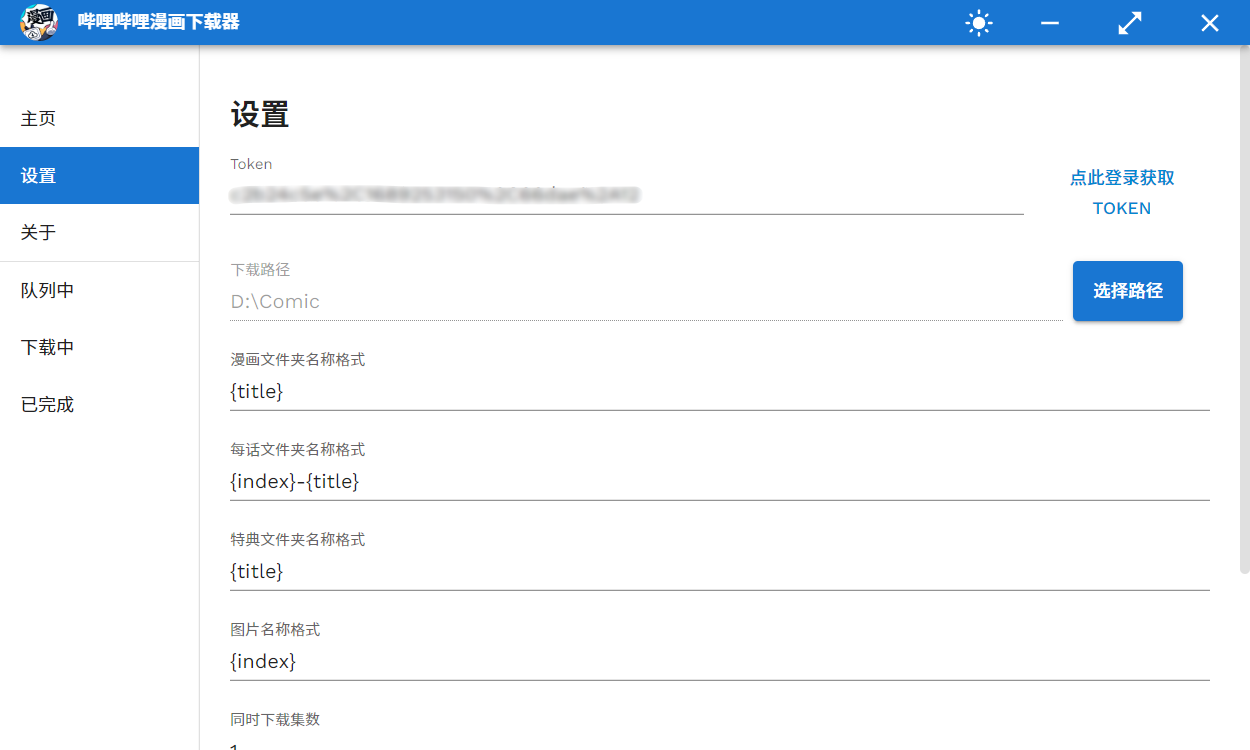Click the 选择路径 button
Viewport: 1250px width, 750px height.
[x=1128, y=291]
